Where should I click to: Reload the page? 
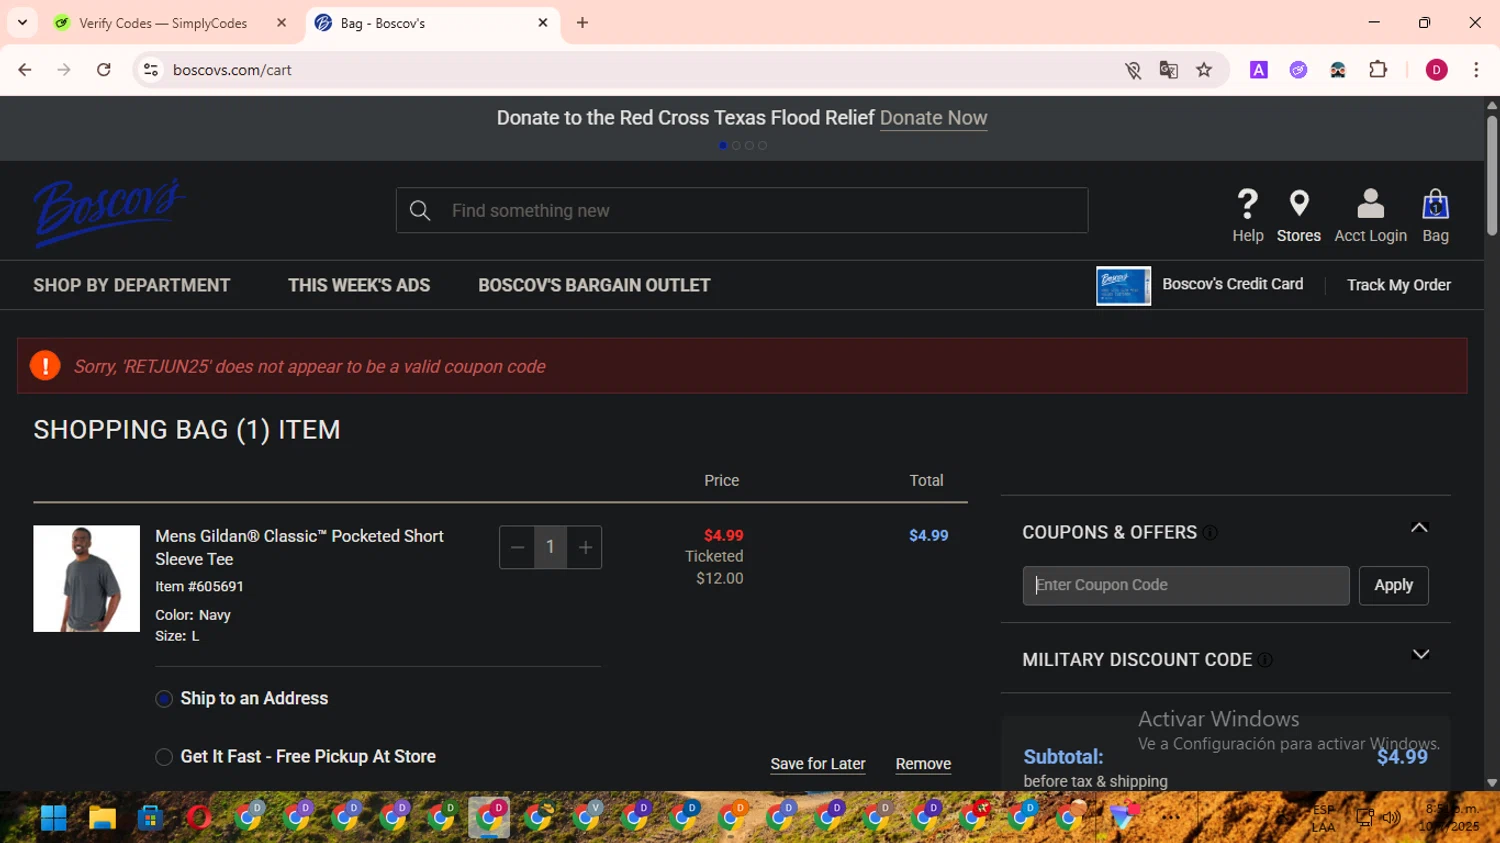pos(104,70)
